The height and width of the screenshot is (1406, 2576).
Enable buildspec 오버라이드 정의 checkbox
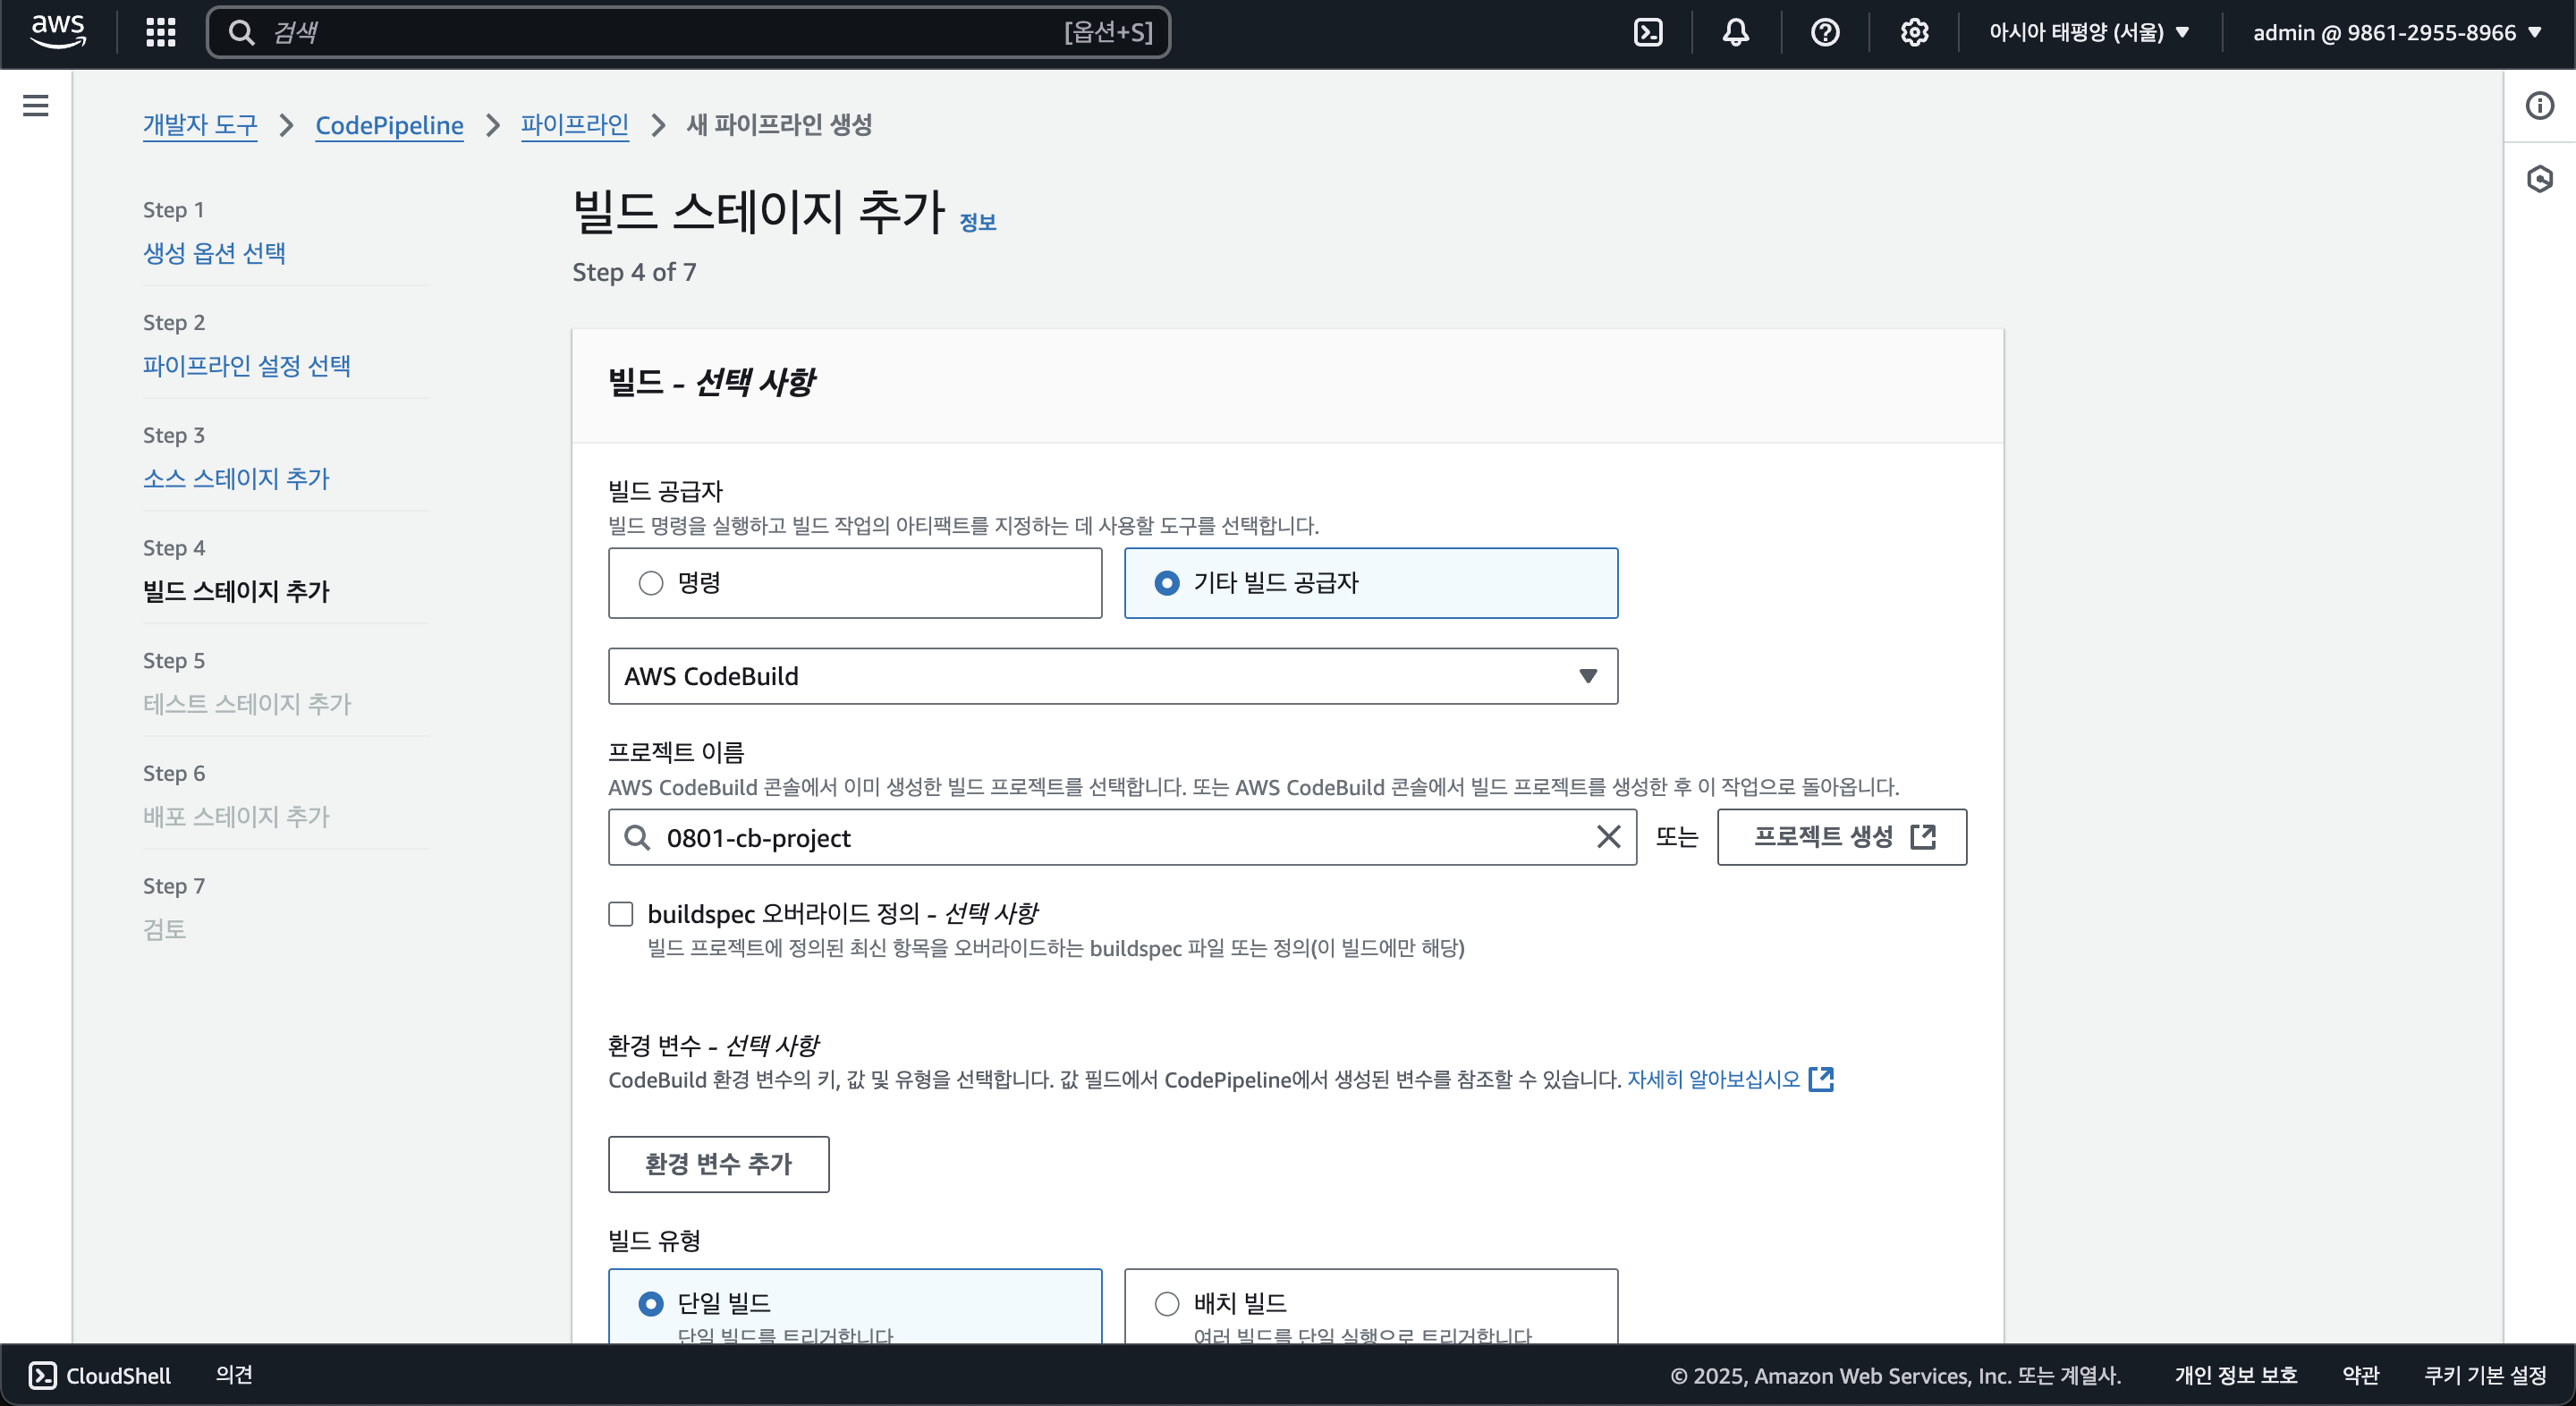(621, 914)
